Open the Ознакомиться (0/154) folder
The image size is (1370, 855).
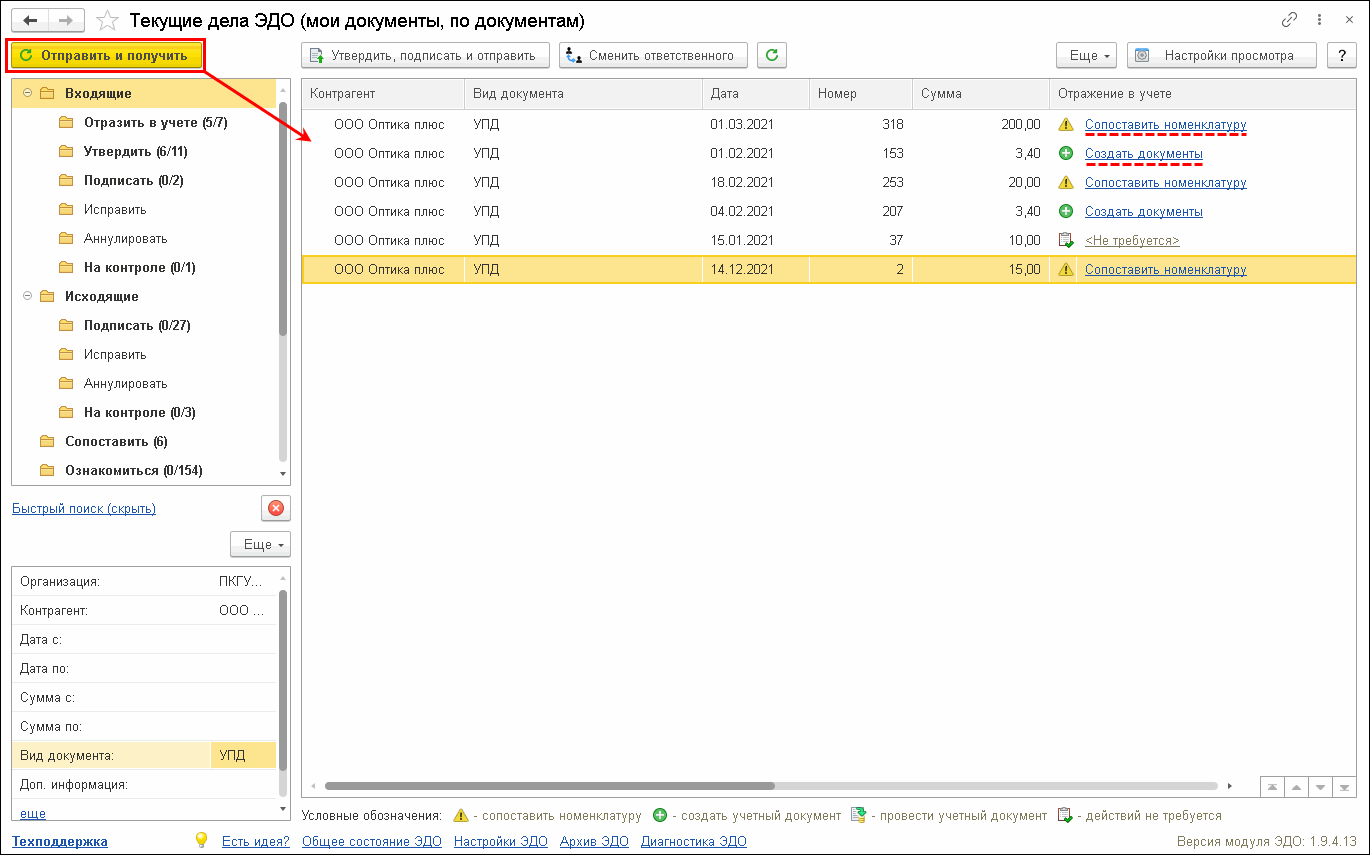pos(134,471)
